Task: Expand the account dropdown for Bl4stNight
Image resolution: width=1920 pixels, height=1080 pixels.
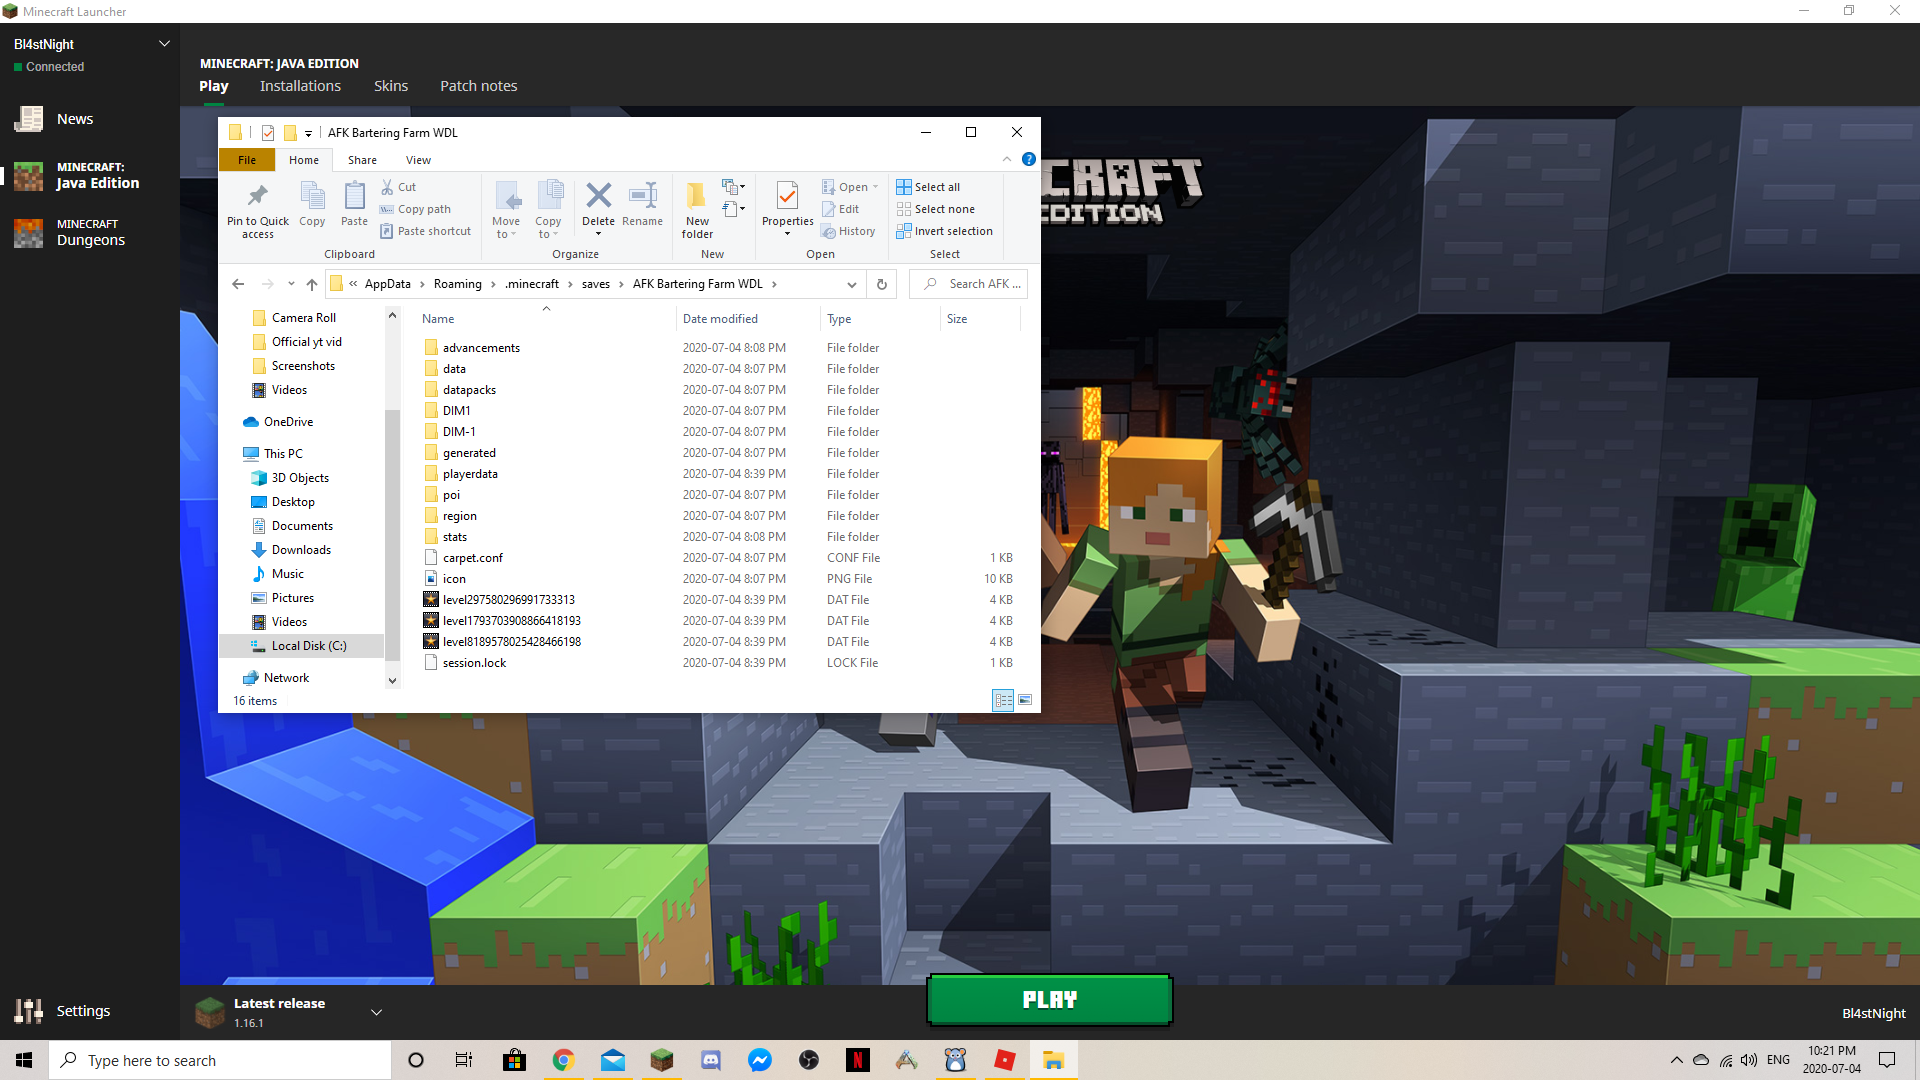Action: 164,44
